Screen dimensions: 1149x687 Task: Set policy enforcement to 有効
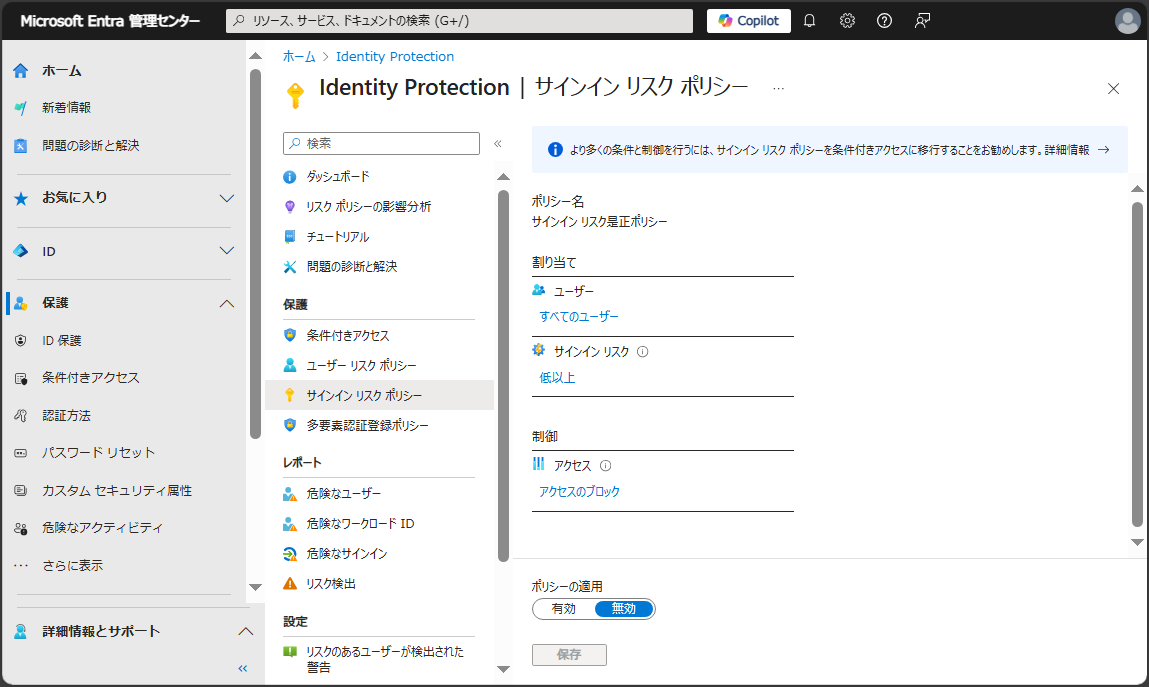coord(564,609)
